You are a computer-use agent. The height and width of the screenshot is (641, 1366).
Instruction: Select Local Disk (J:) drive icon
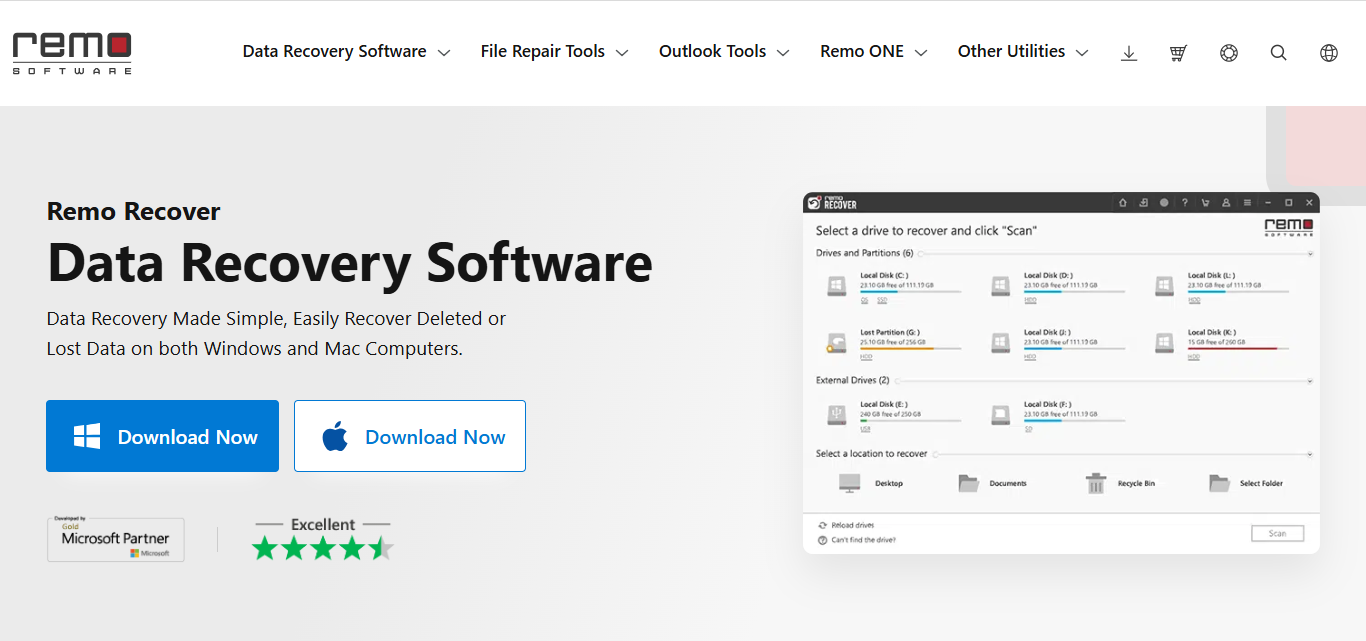pyautogui.click(x=1001, y=343)
